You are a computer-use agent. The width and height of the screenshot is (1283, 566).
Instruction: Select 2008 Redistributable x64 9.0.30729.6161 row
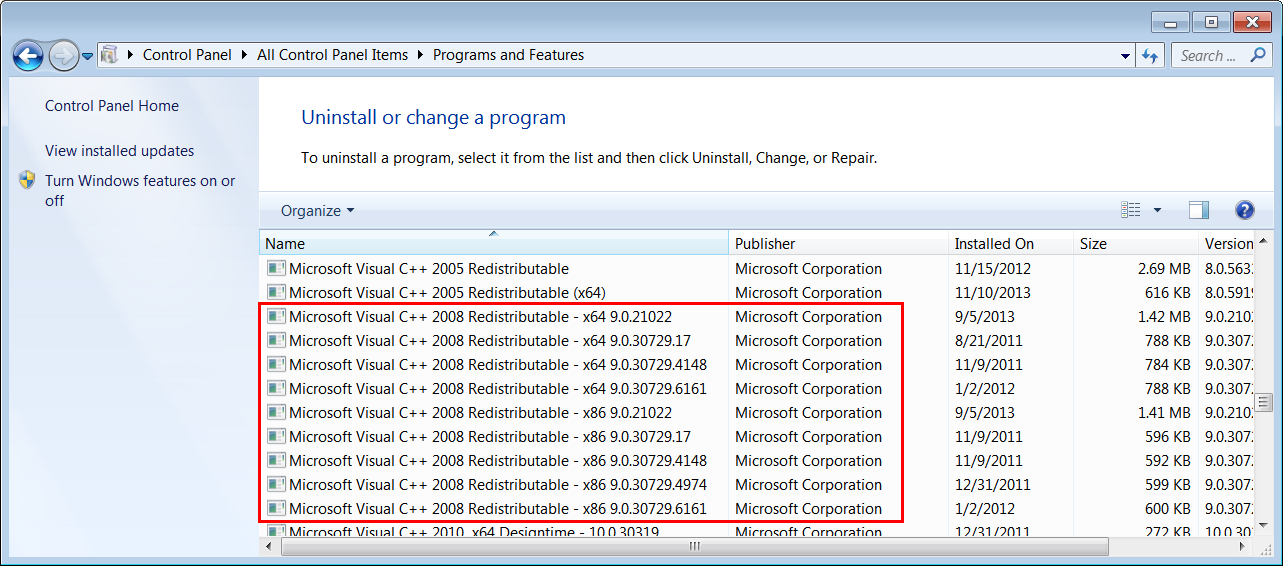[x=757, y=389]
